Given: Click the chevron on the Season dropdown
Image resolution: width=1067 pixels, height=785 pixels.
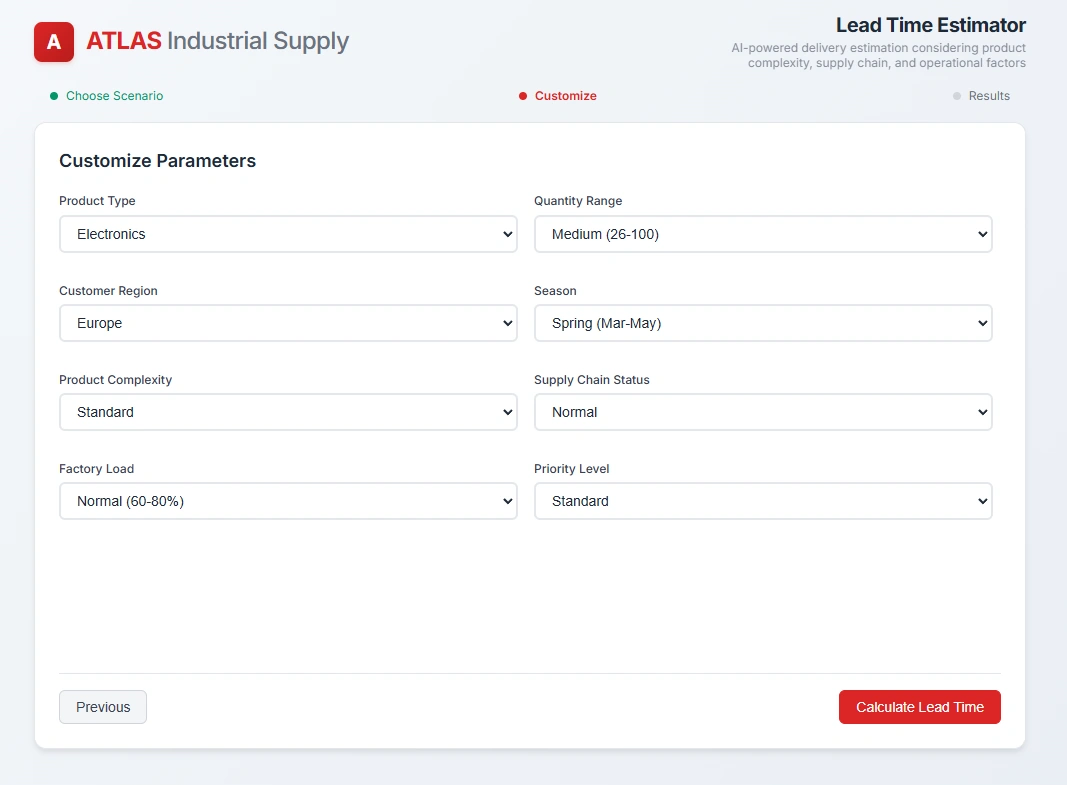Looking at the screenshot, I should point(980,323).
